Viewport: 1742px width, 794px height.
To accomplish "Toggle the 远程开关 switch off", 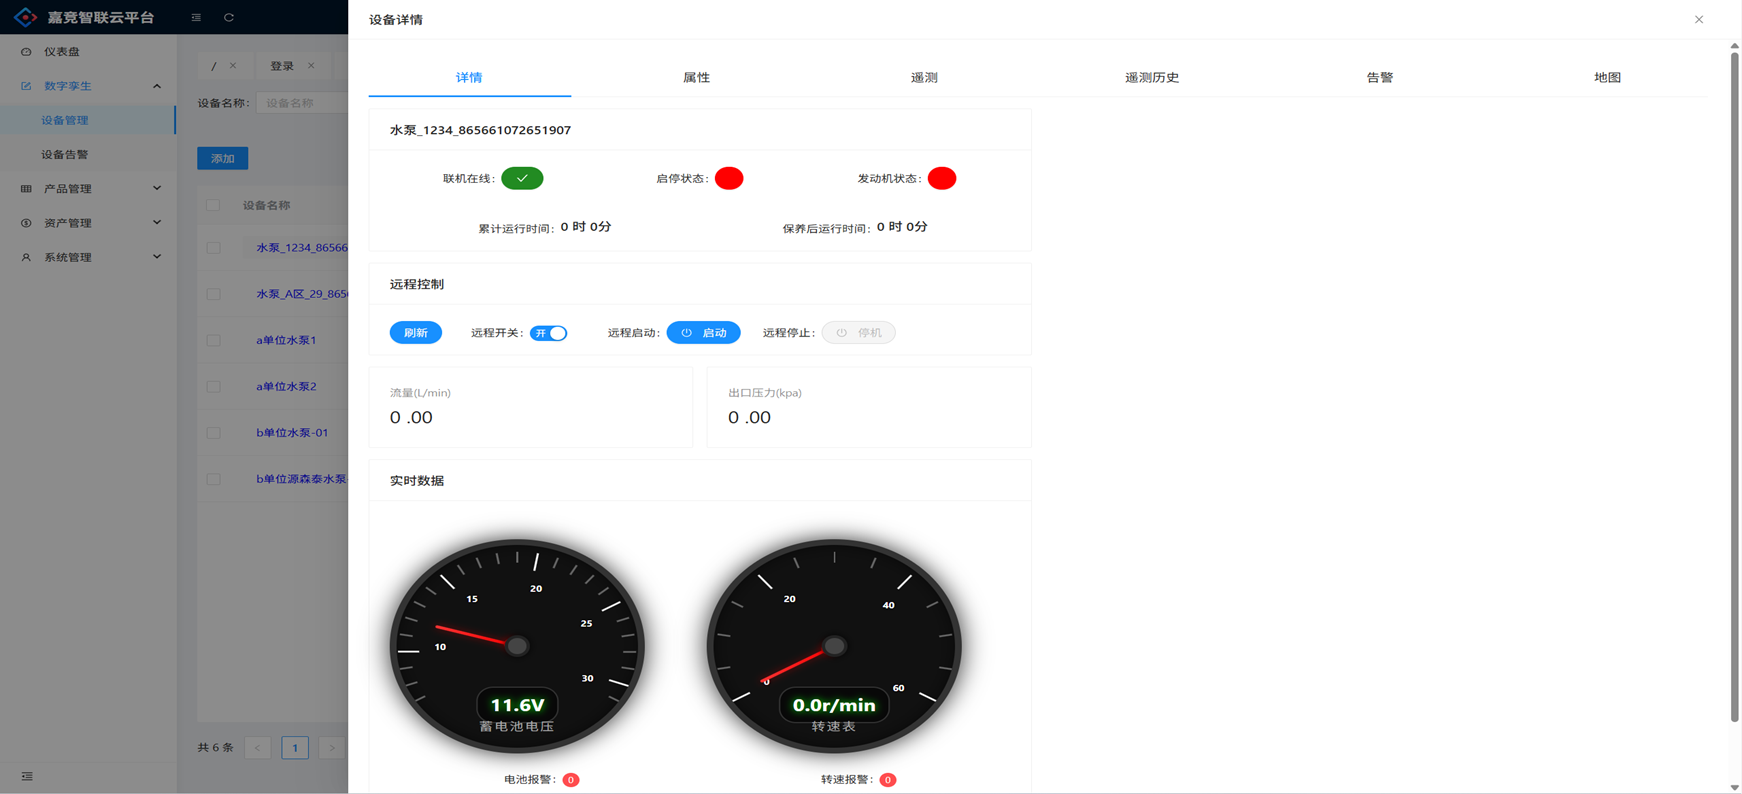I will click(548, 333).
